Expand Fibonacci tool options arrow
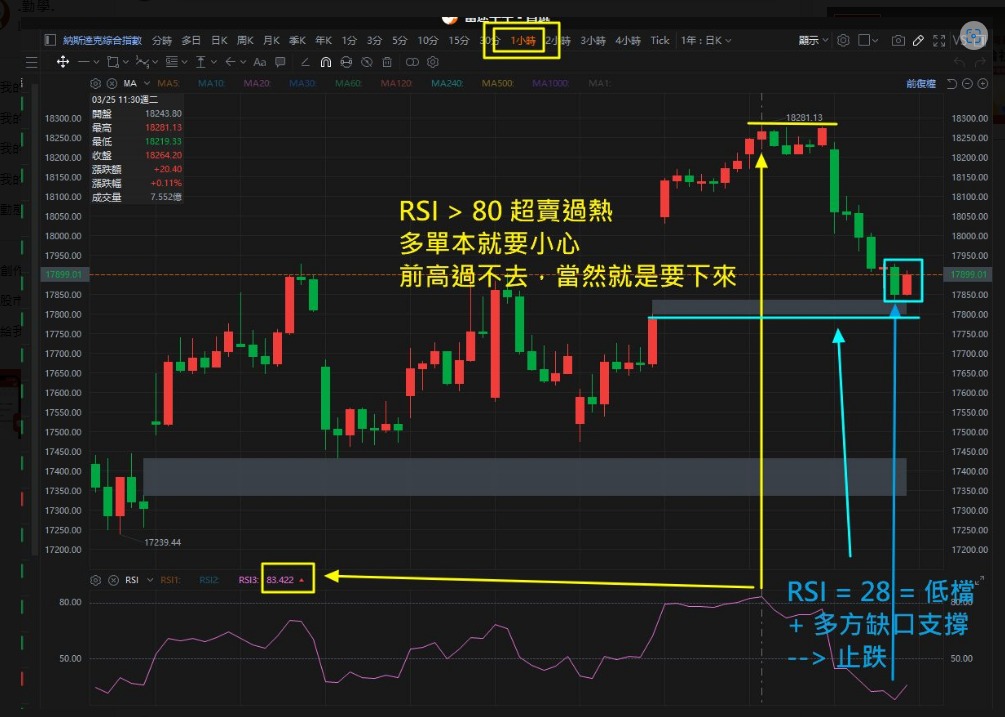Image resolution: width=1005 pixels, height=717 pixels. [184, 62]
